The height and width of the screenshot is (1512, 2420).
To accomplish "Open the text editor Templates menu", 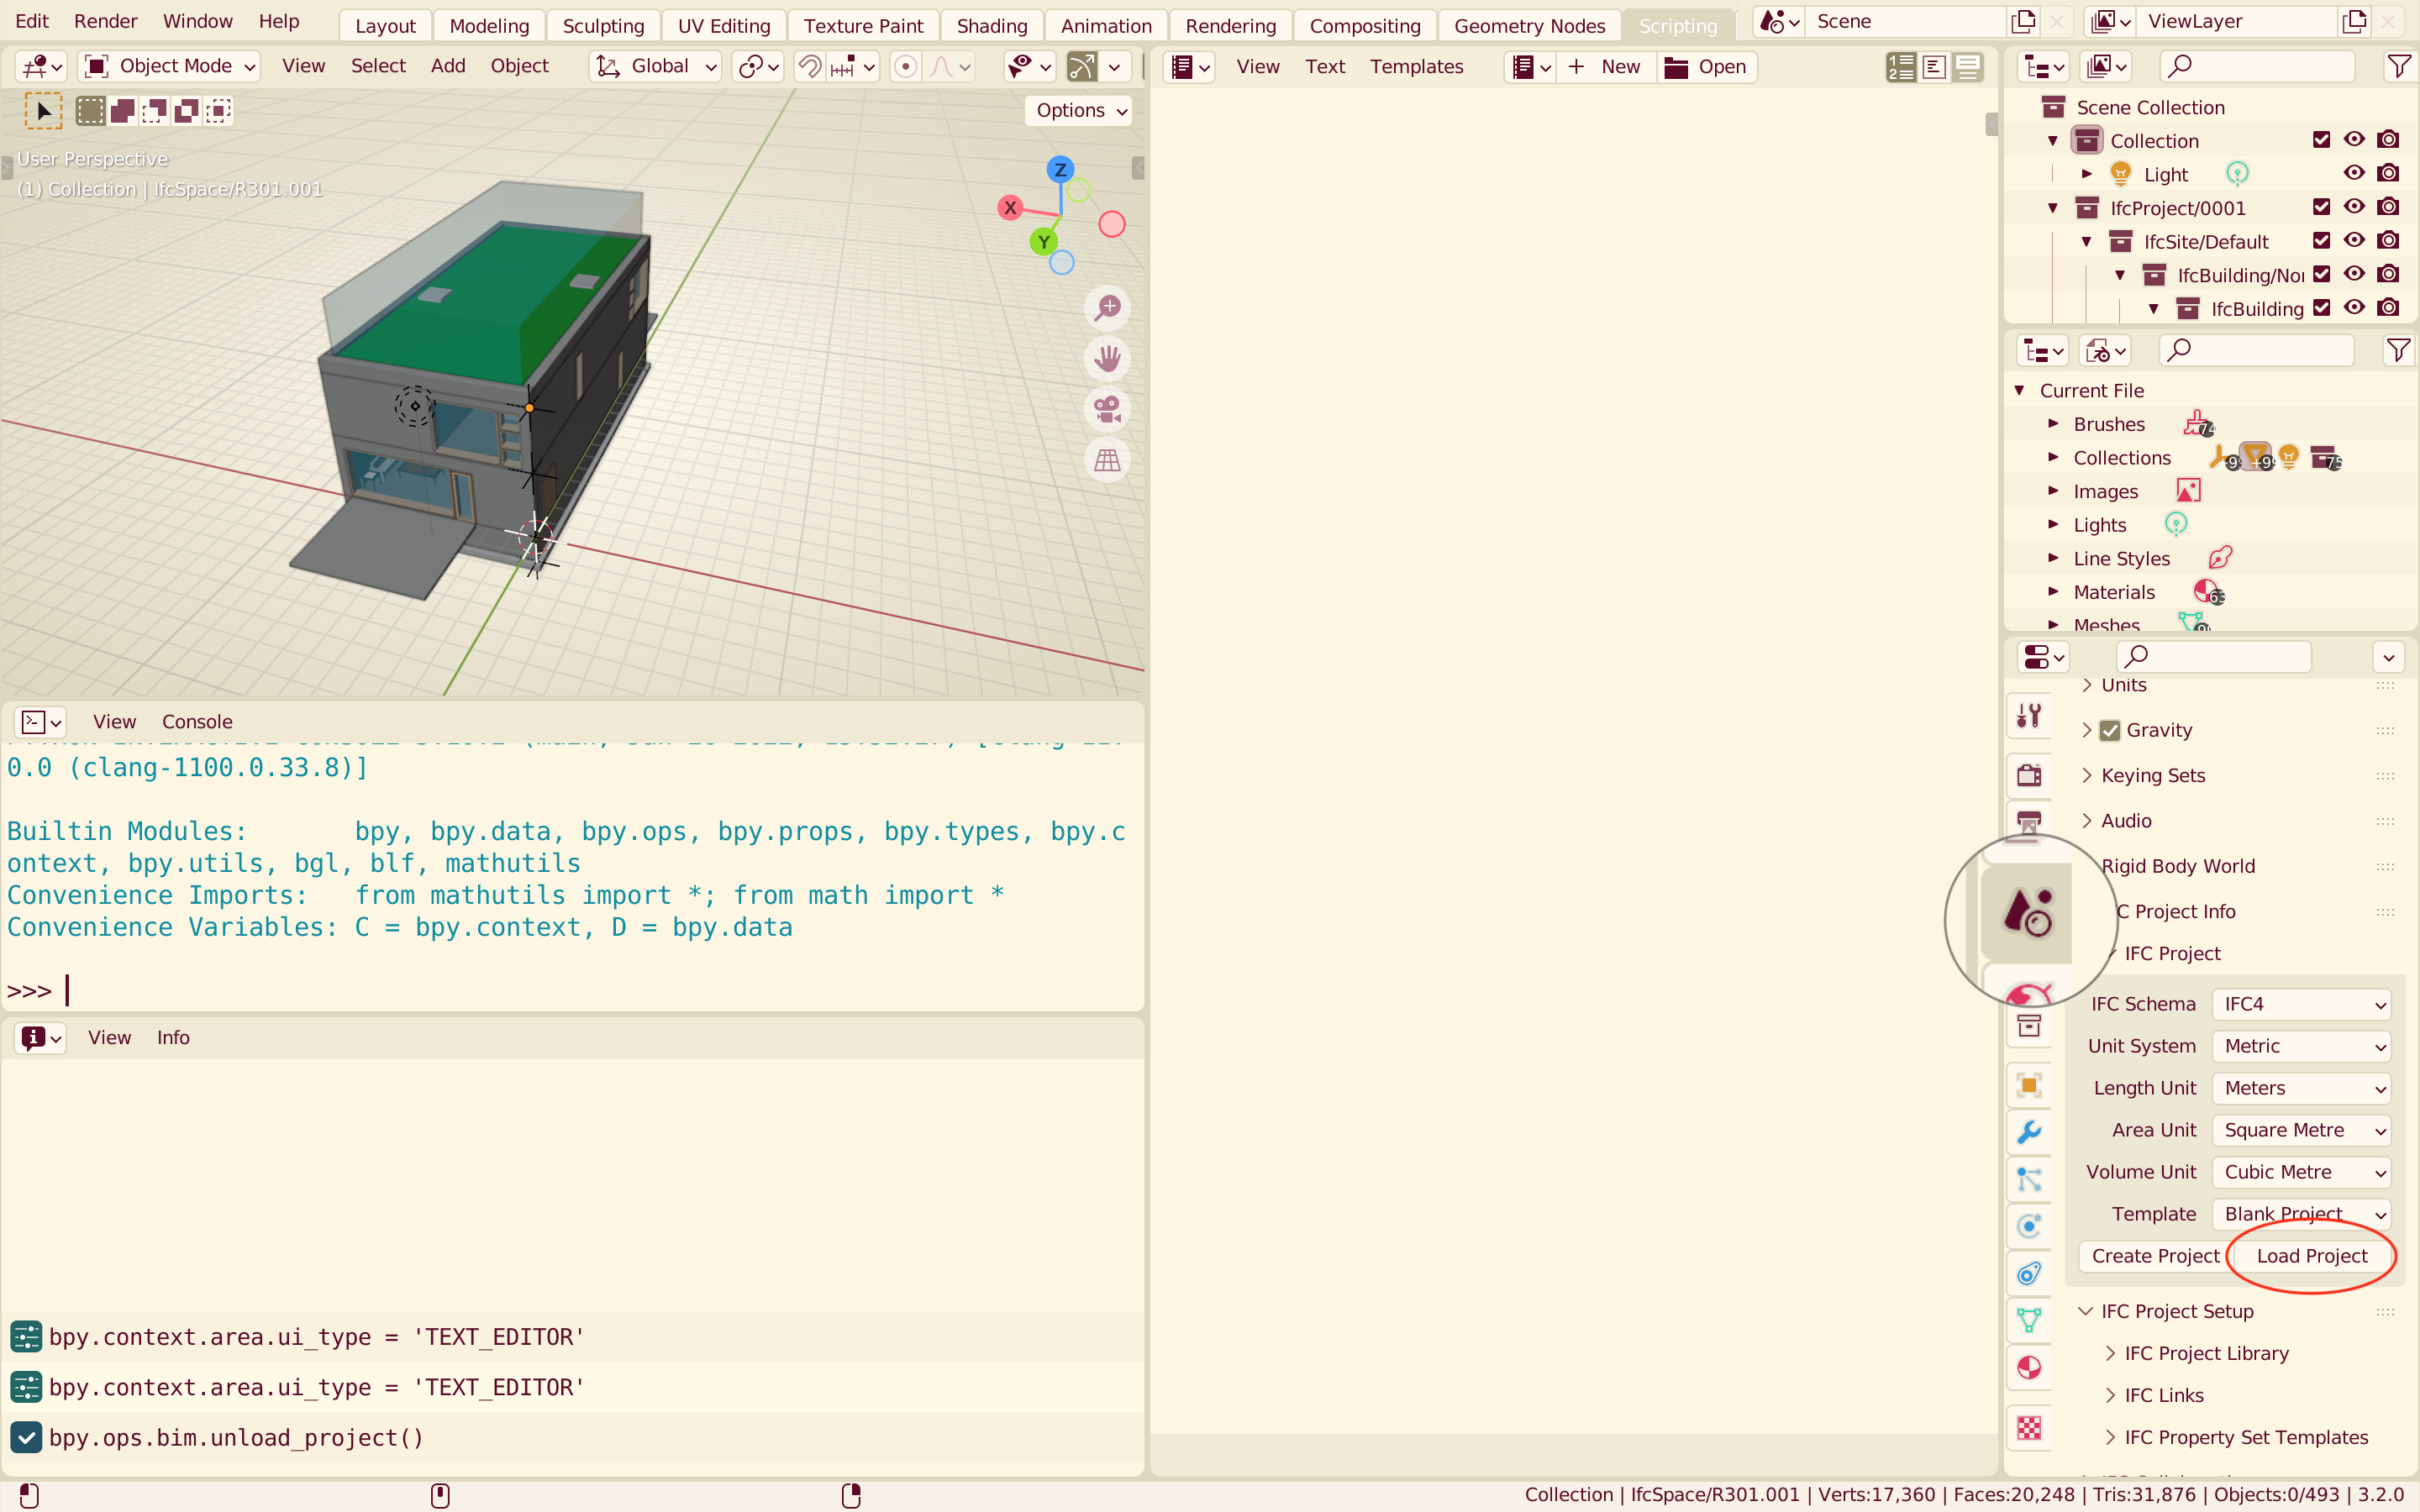I will (x=1416, y=67).
